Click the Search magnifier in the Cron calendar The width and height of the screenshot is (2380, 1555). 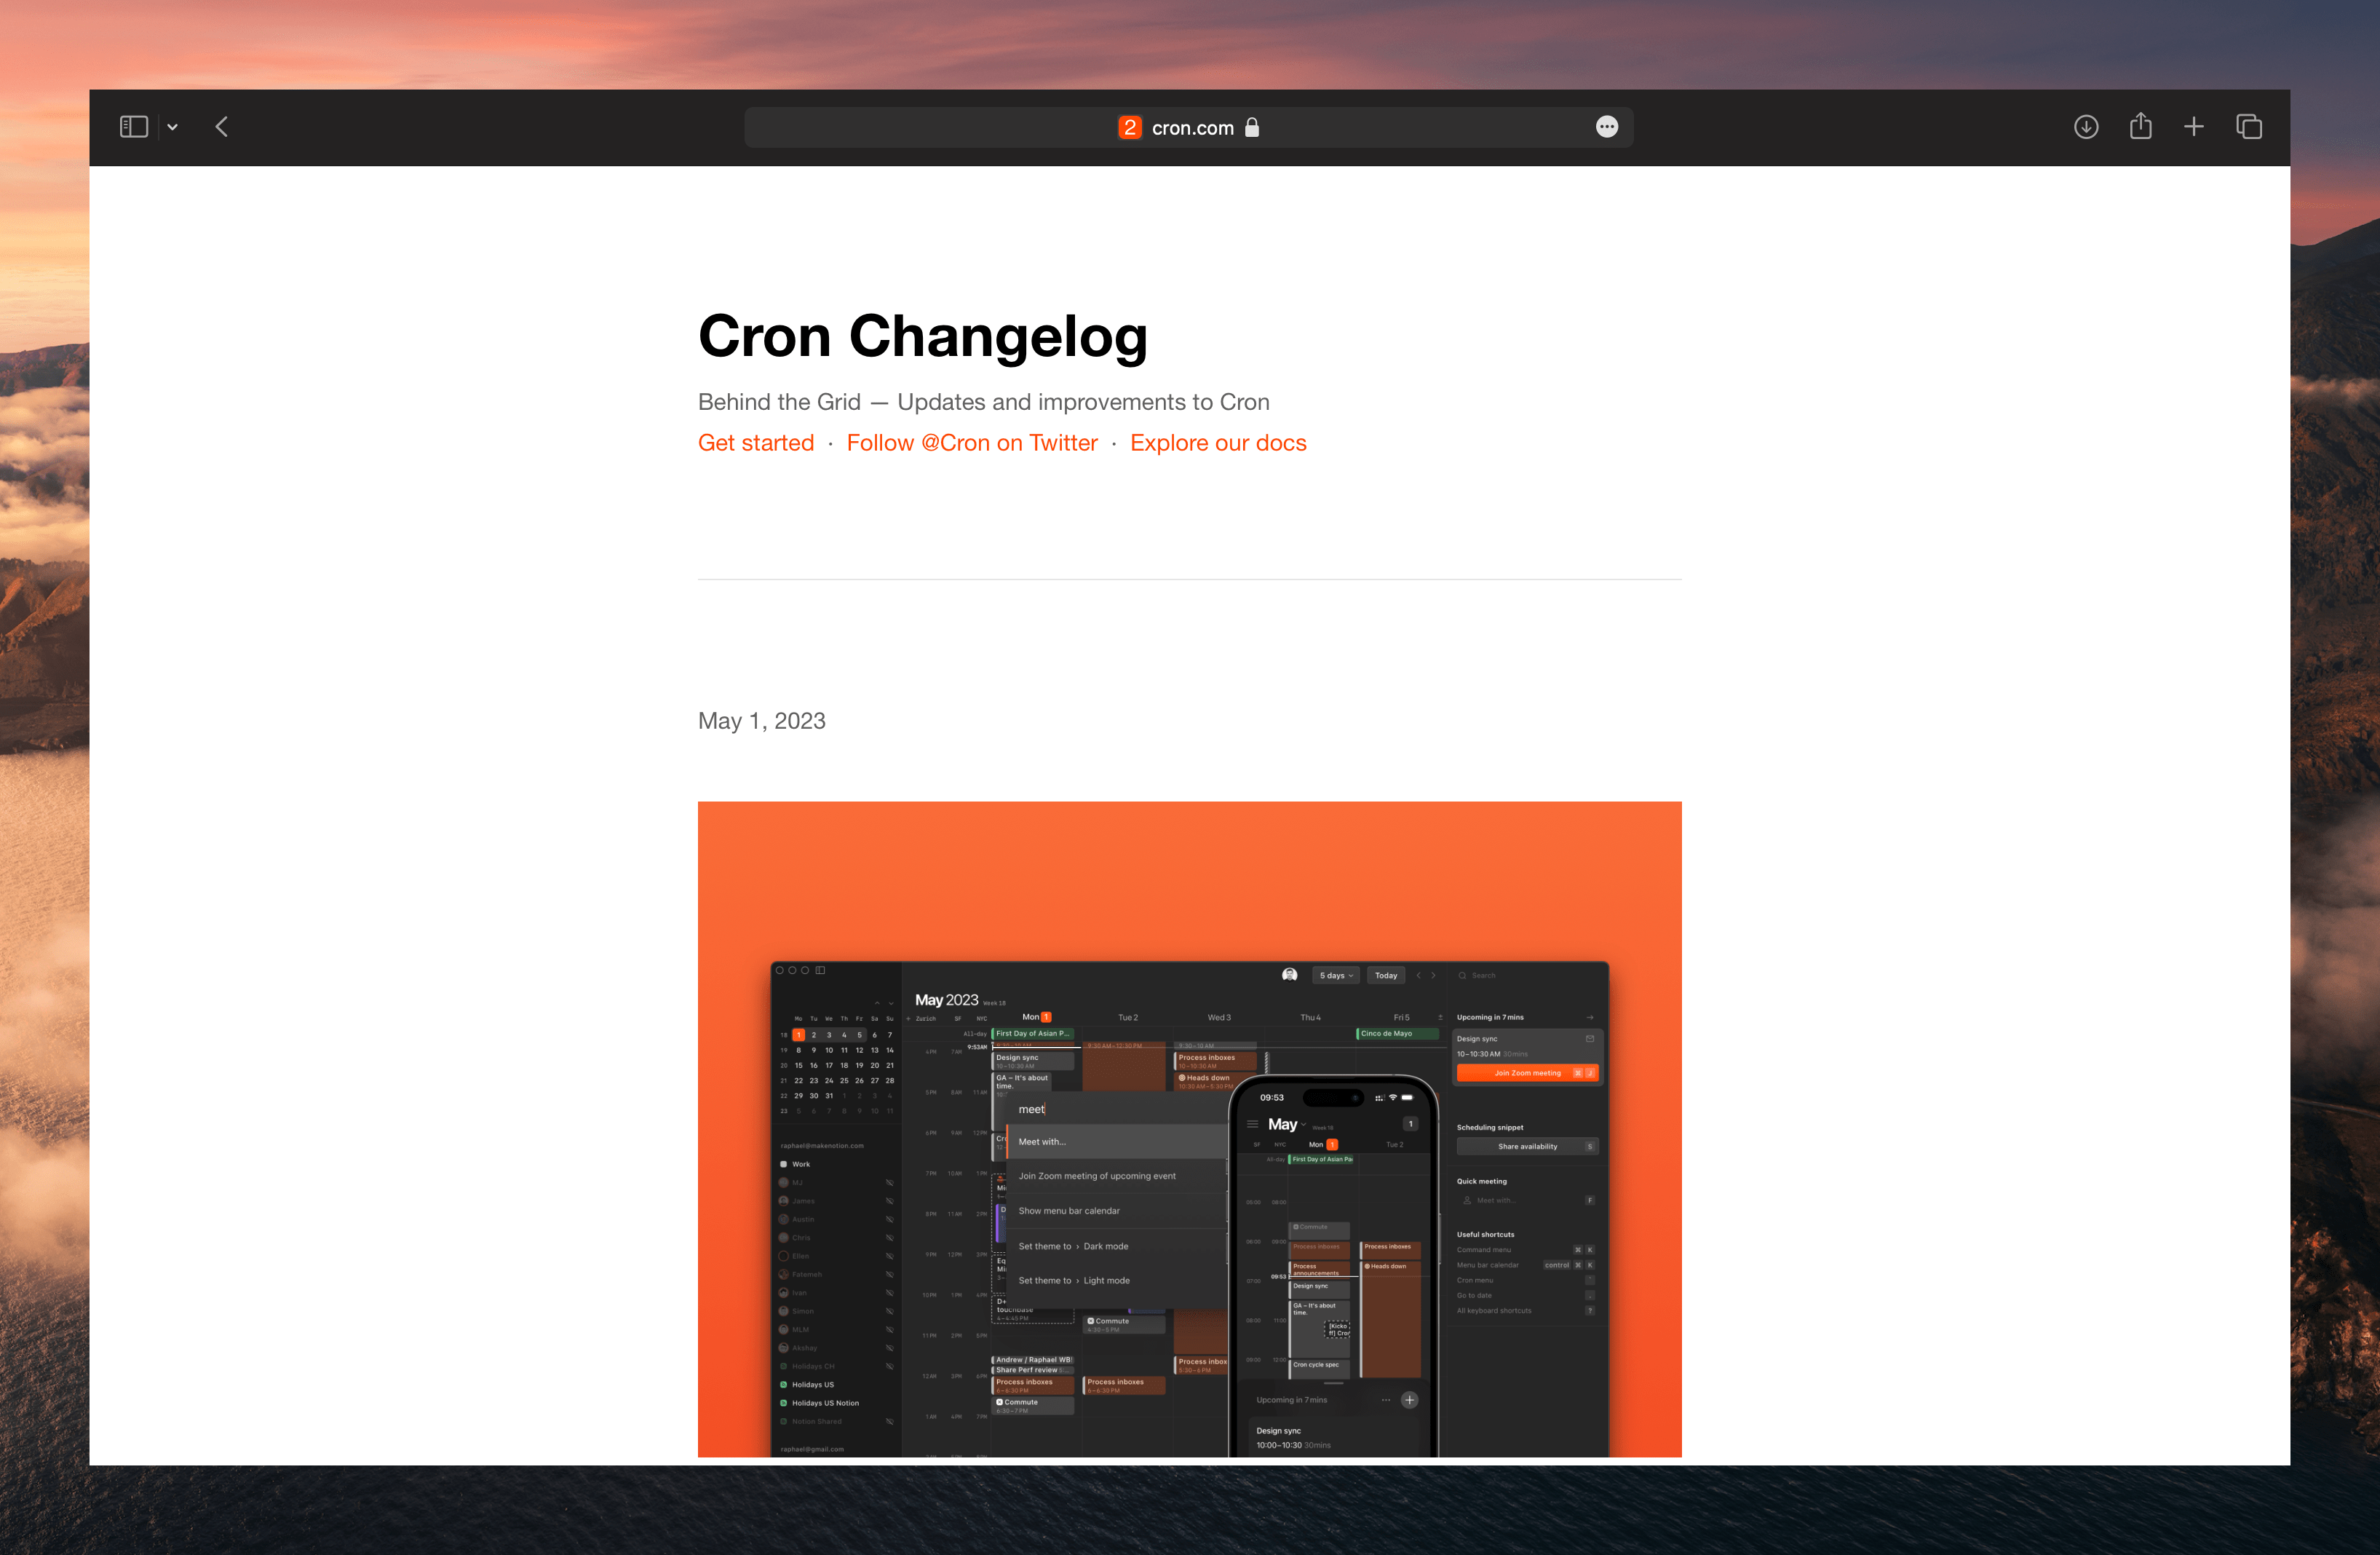click(x=1463, y=975)
